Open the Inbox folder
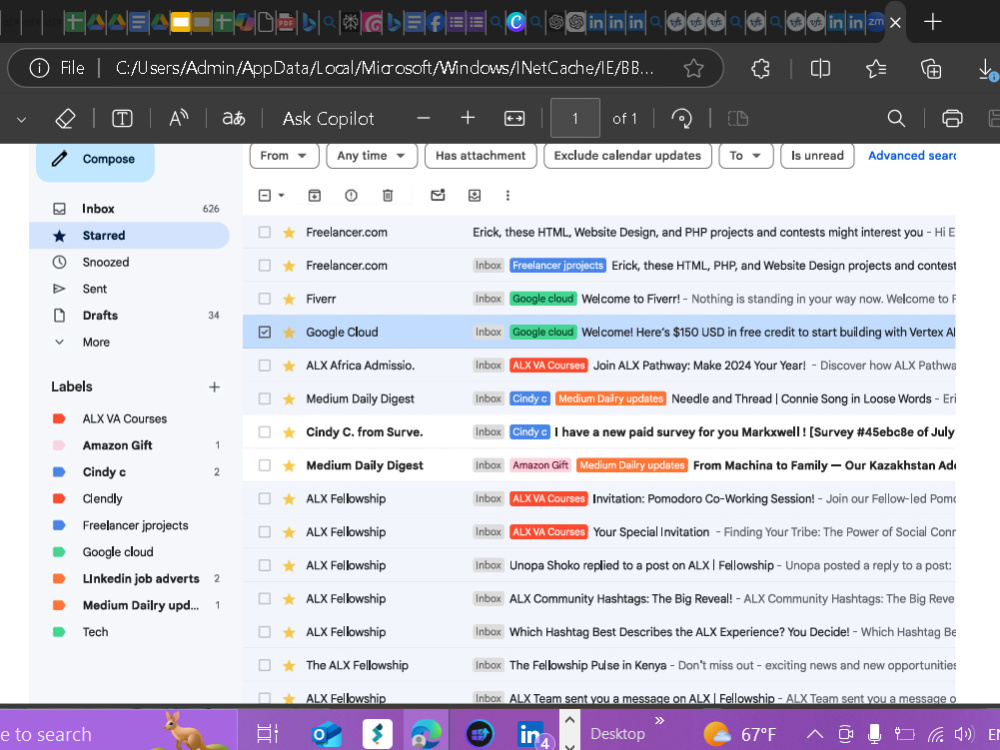Viewport: 1000px width, 750px height. 98,209
